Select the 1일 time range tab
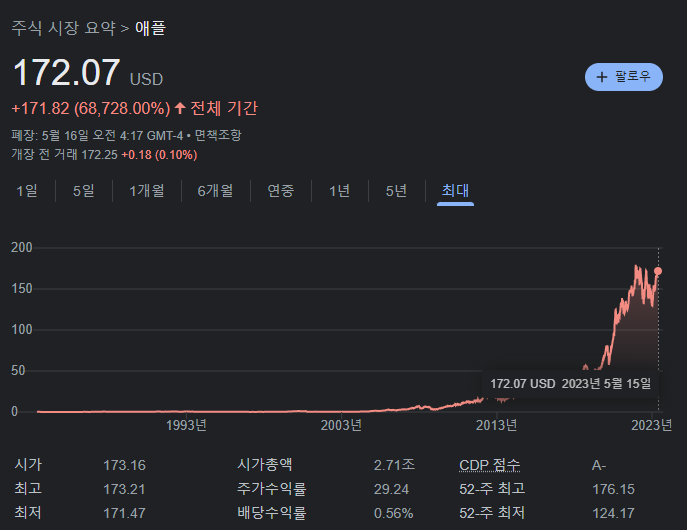 click(27, 191)
